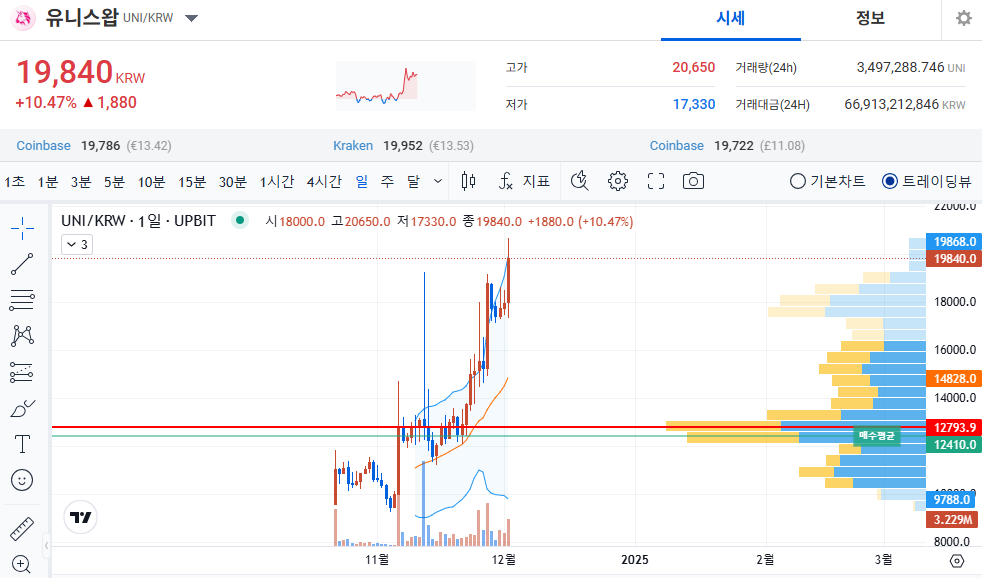Click the 고가 value 20,650
The image size is (982, 578).
[693, 67]
